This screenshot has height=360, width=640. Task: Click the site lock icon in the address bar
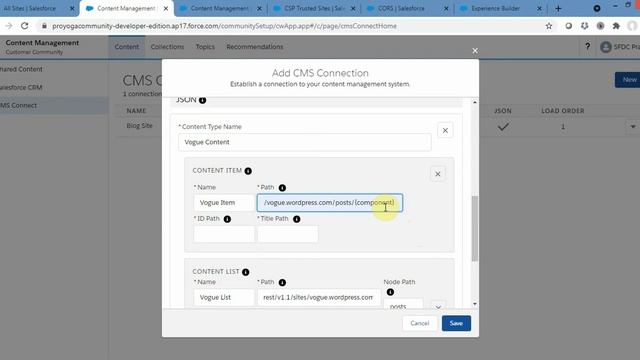click(x=44, y=26)
